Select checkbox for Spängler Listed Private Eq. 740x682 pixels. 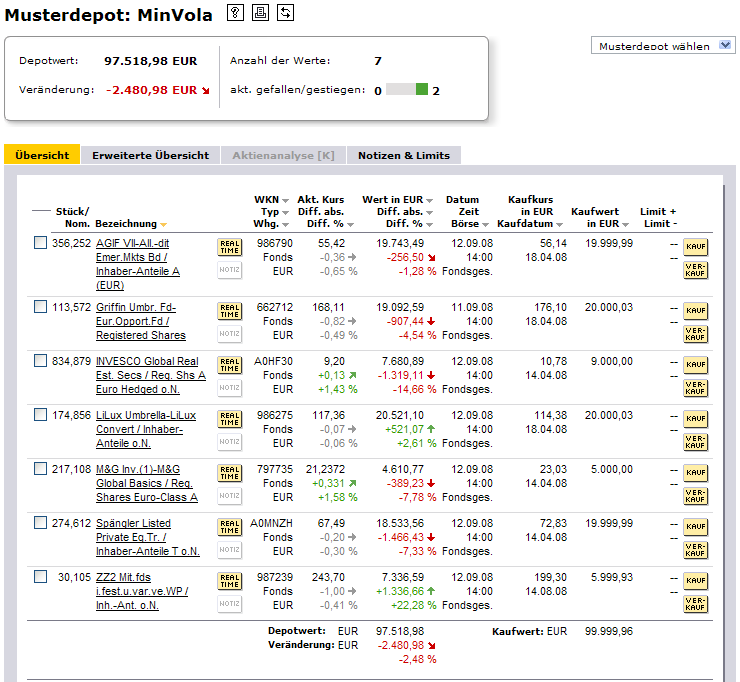point(40,523)
